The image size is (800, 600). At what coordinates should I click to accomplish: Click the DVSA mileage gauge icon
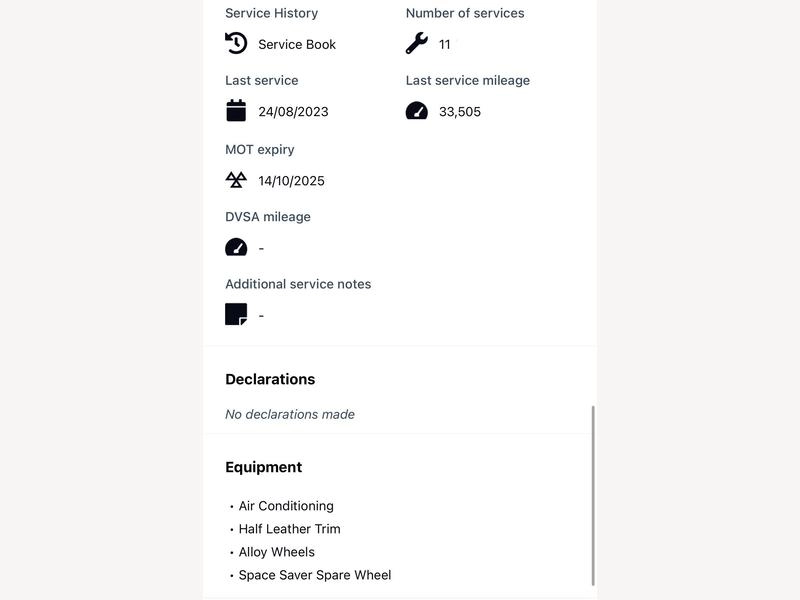click(236, 247)
